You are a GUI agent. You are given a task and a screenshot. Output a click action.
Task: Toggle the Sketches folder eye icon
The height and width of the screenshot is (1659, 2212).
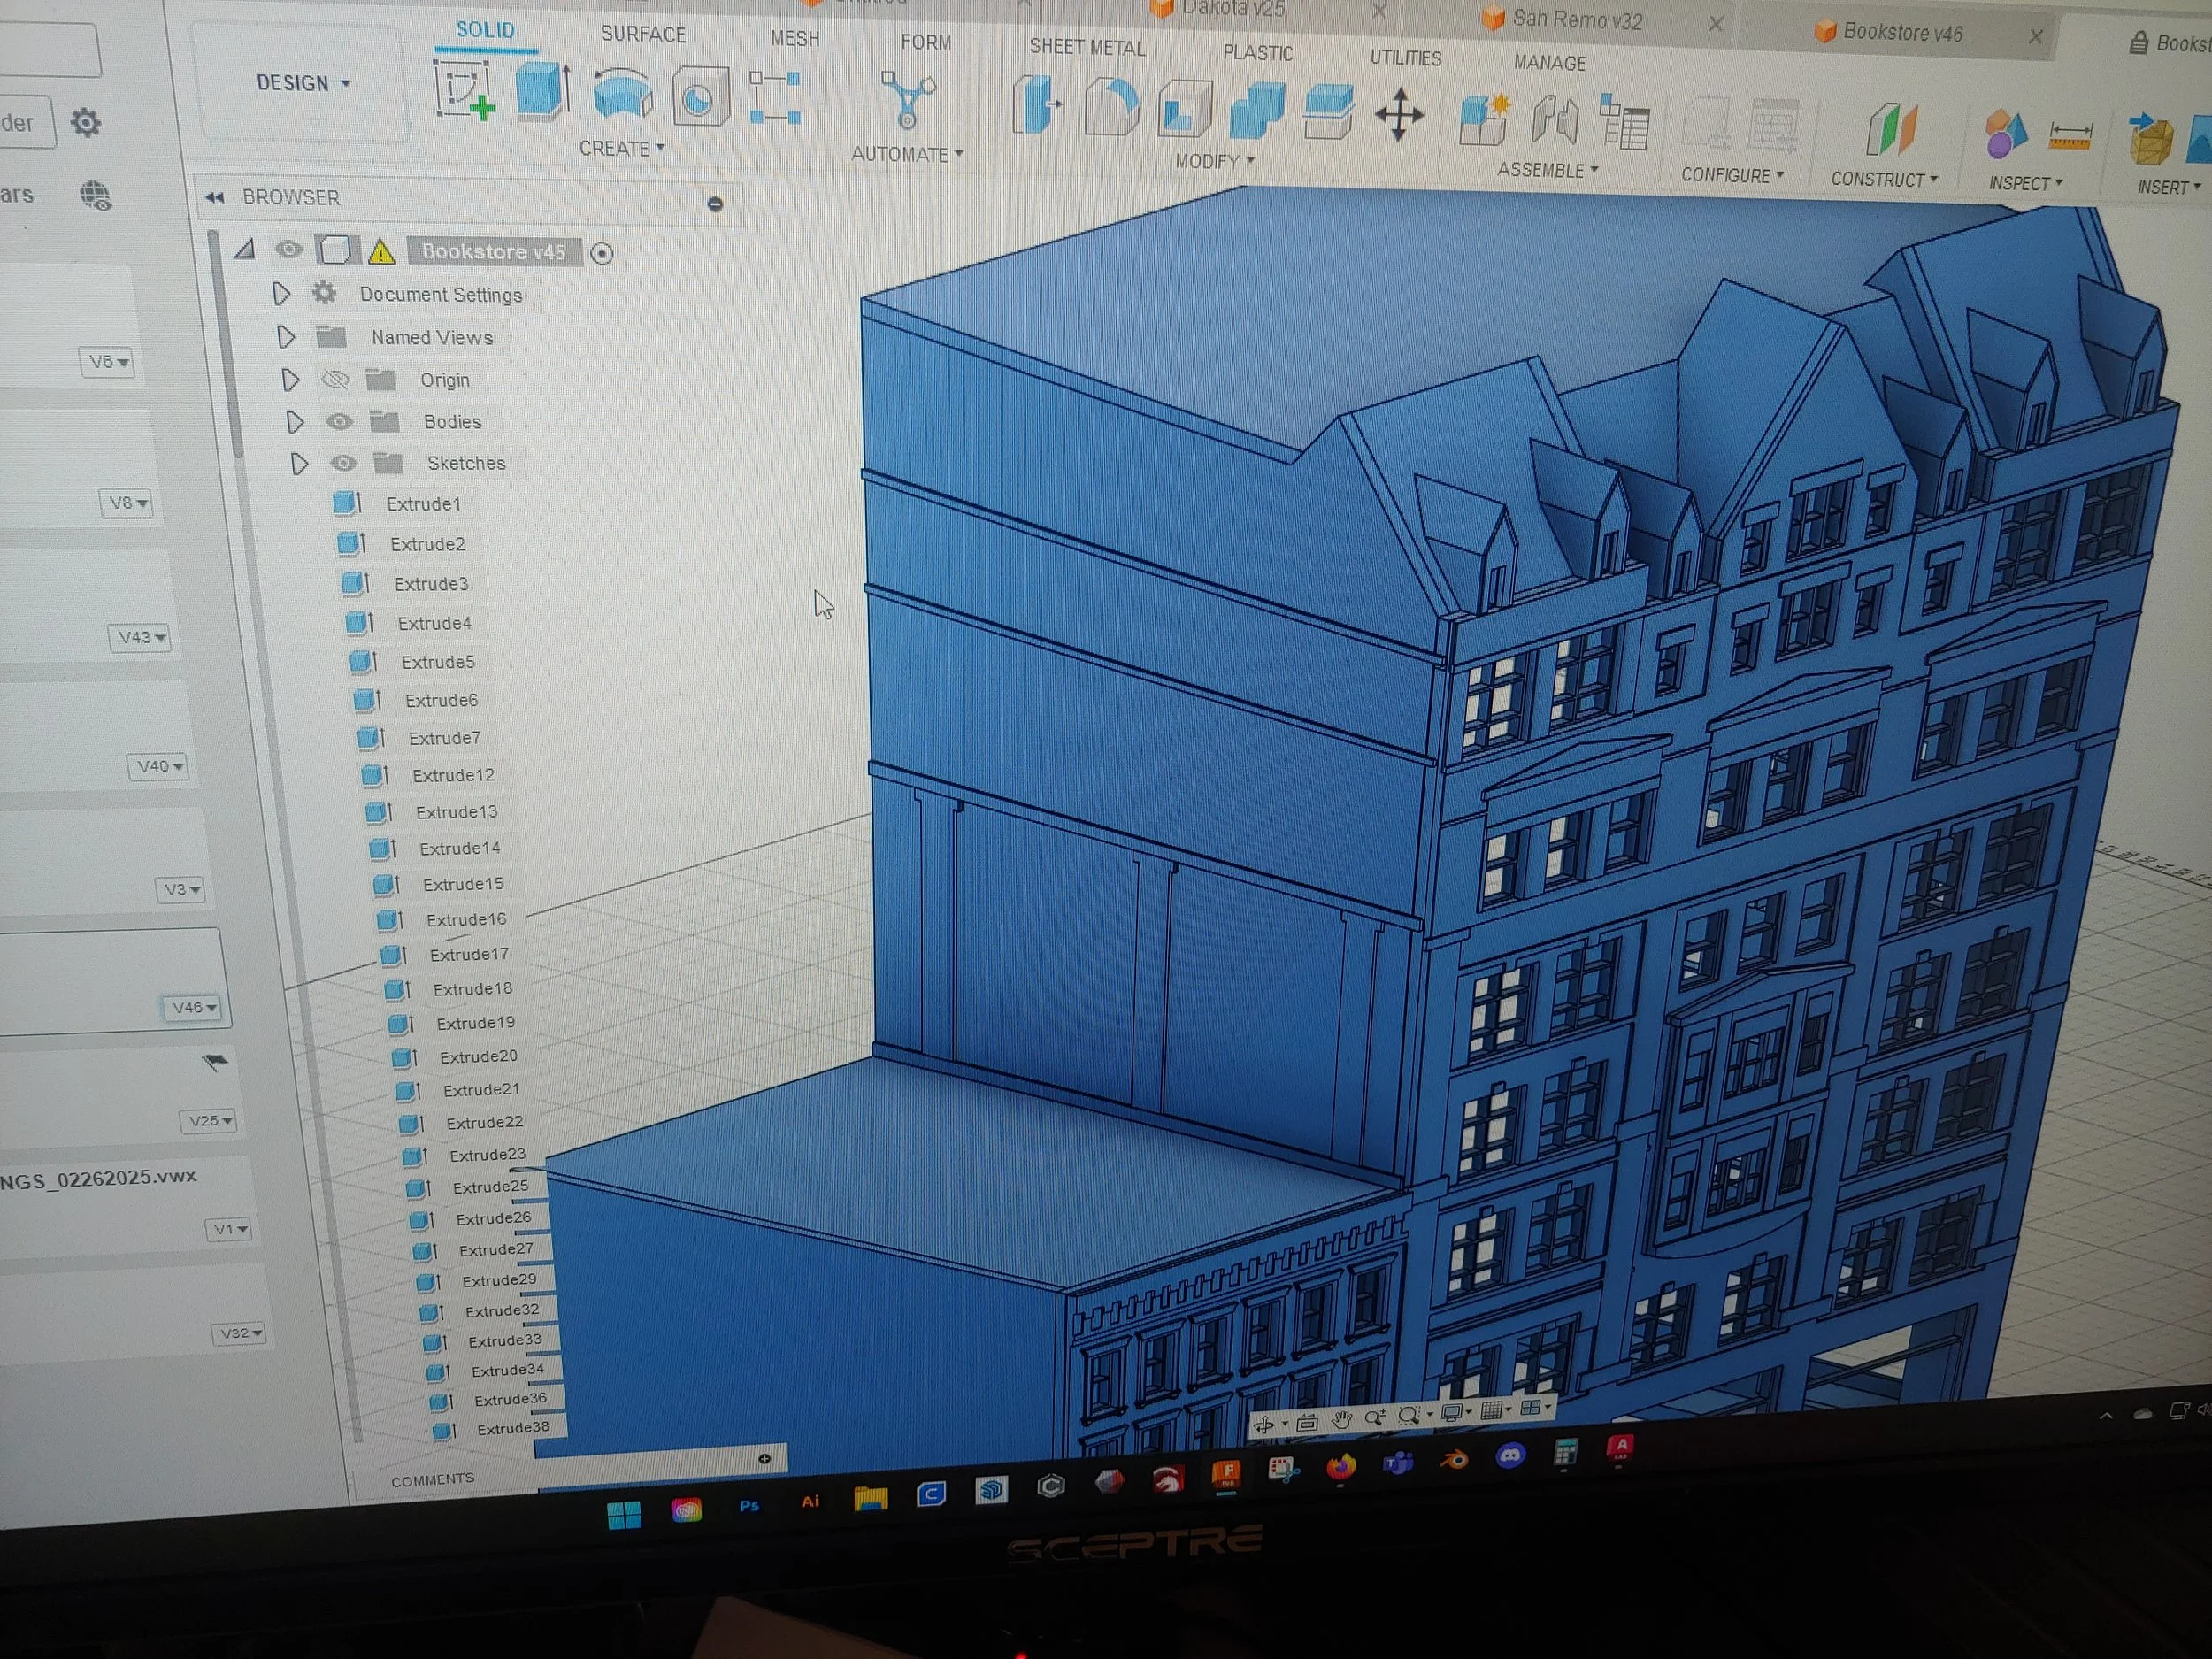pyautogui.click(x=344, y=463)
